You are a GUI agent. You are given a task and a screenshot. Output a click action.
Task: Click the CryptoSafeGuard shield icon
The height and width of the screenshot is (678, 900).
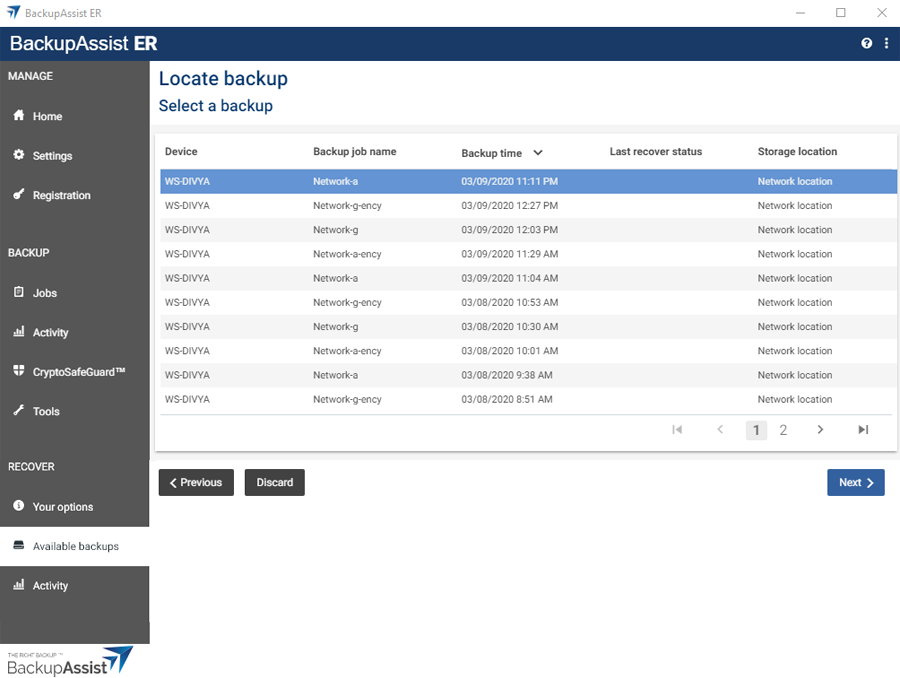[19, 371]
